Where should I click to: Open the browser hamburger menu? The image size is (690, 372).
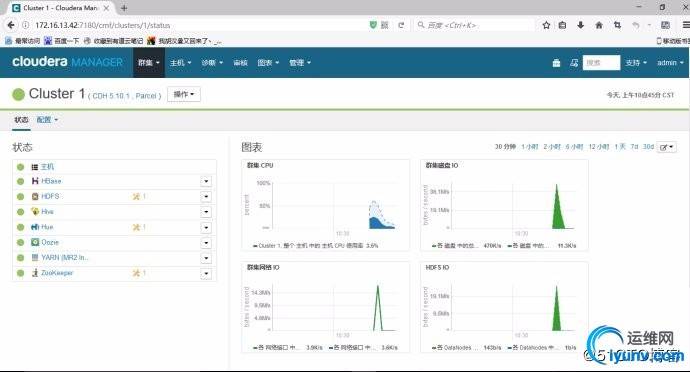tap(686, 25)
